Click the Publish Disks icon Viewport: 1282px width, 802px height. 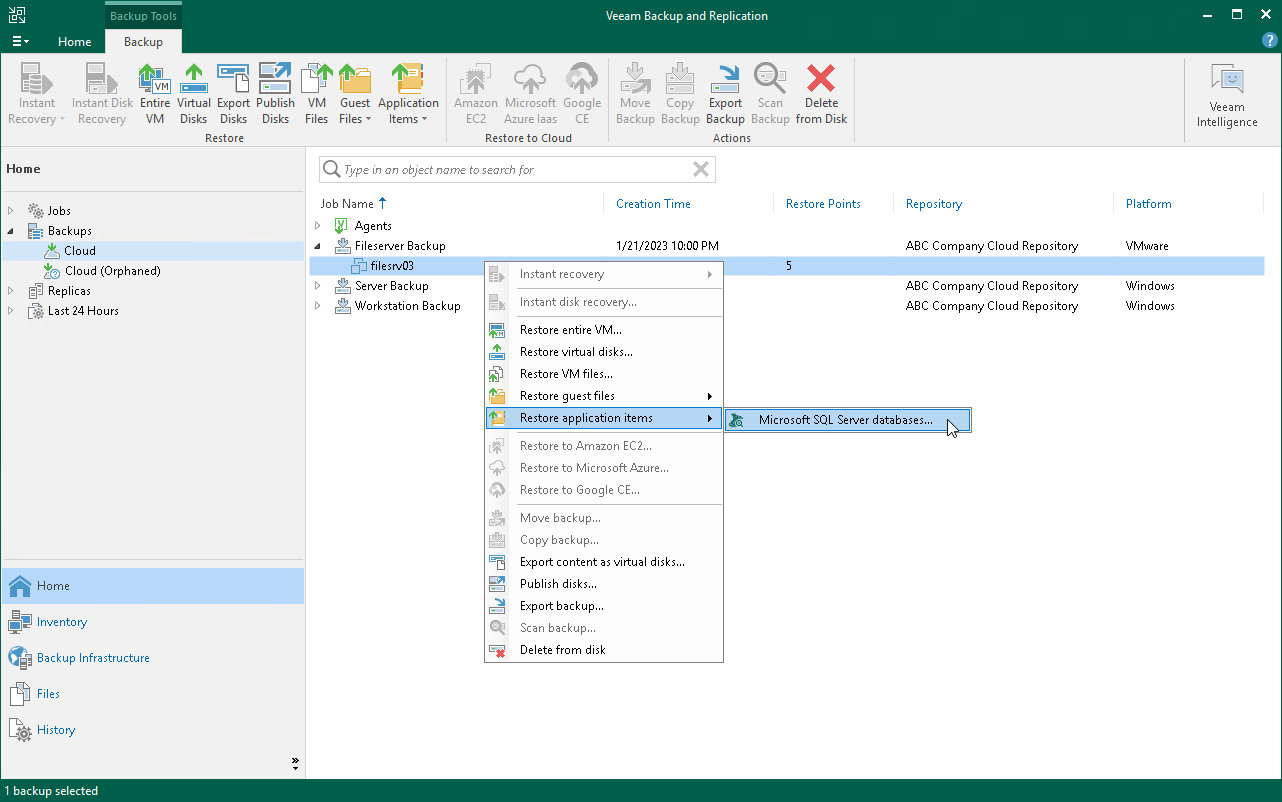coord(275,92)
